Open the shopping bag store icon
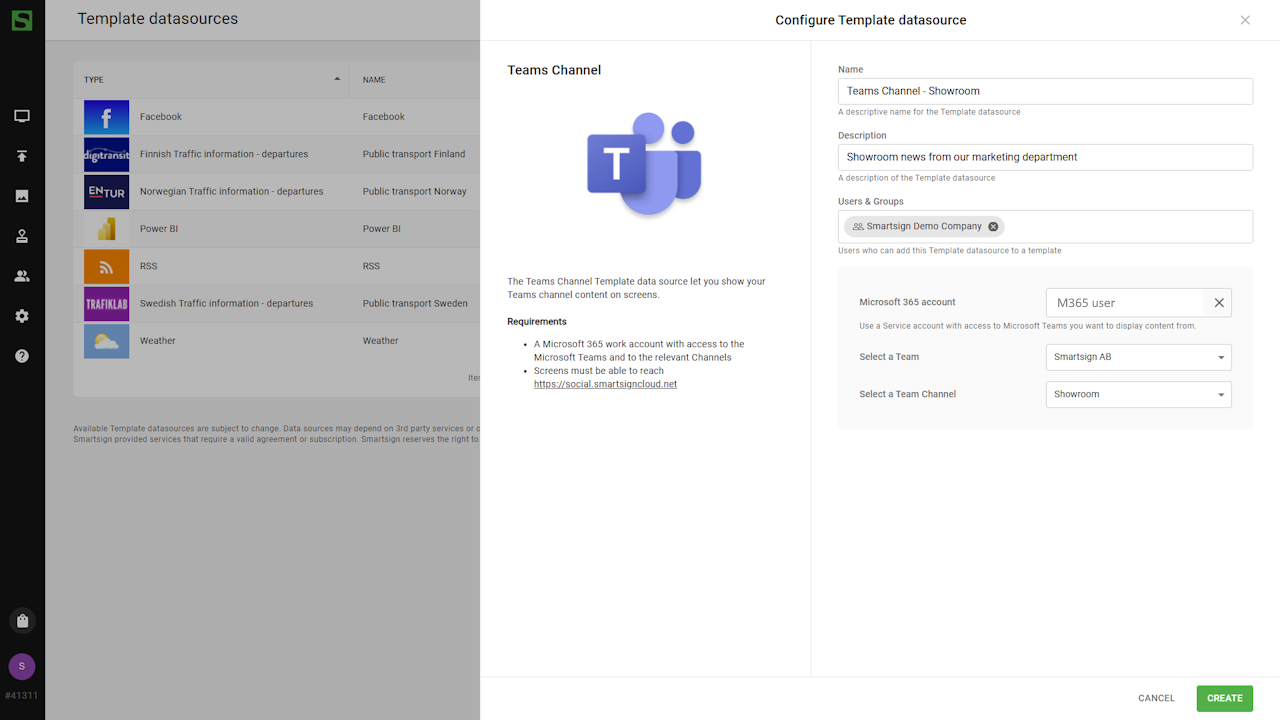The width and height of the screenshot is (1280, 720). [22, 621]
